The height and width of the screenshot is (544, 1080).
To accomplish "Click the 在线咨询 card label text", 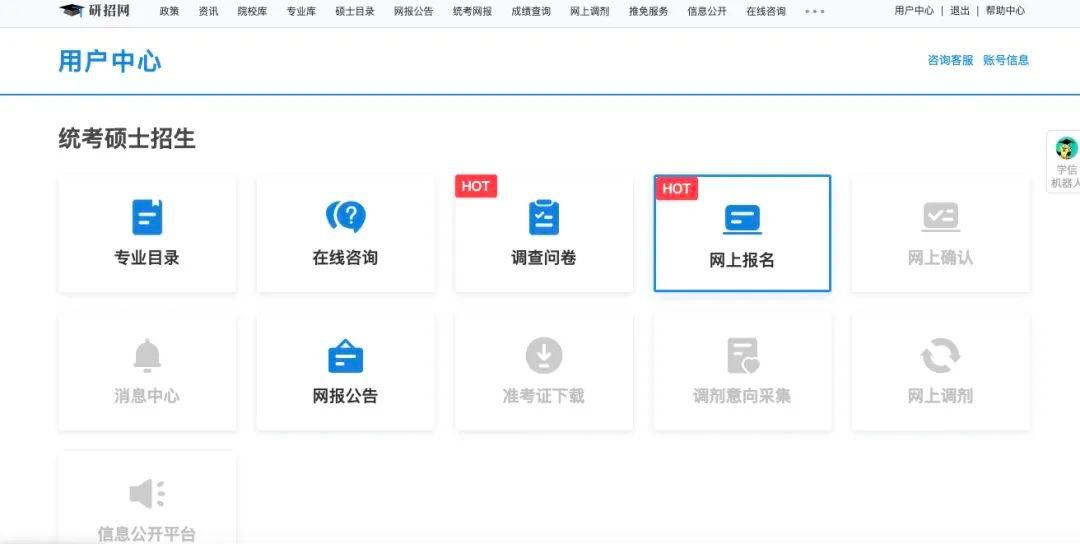I will (345, 258).
